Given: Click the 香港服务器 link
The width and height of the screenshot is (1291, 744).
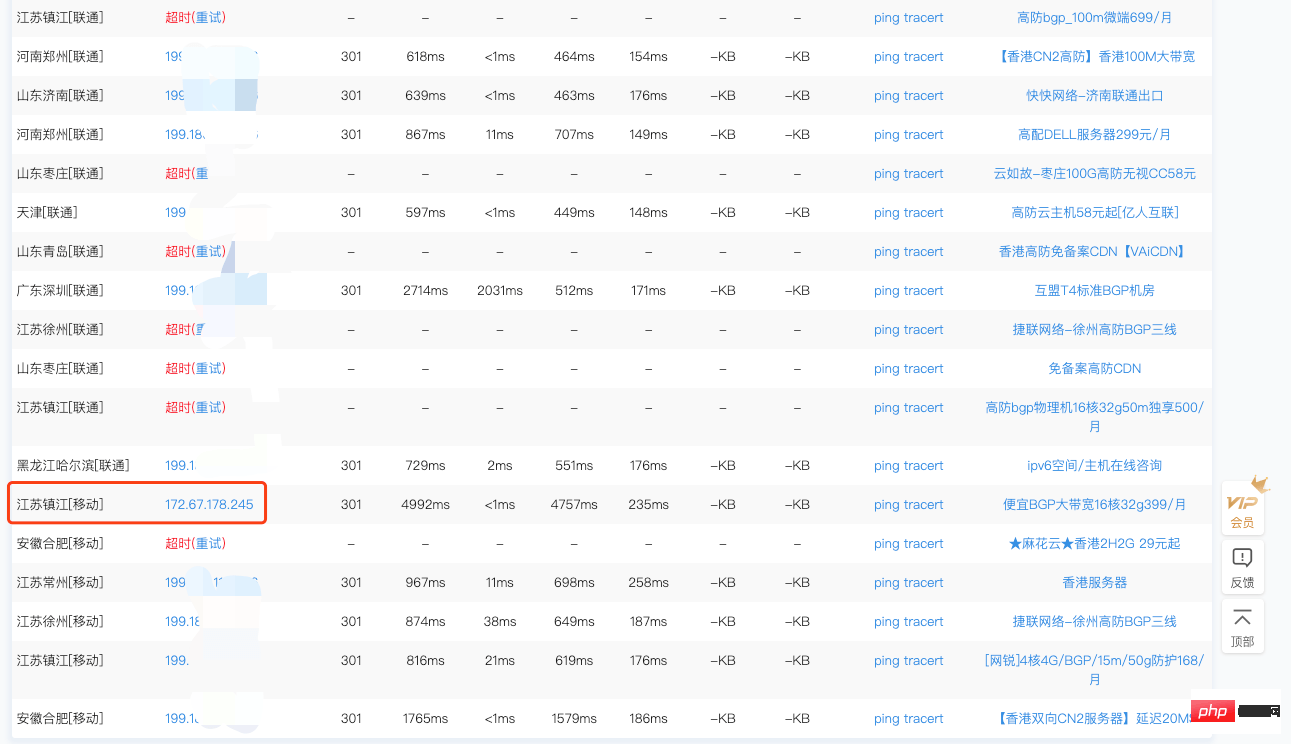Looking at the screenshot, I should coord(1094,583).
